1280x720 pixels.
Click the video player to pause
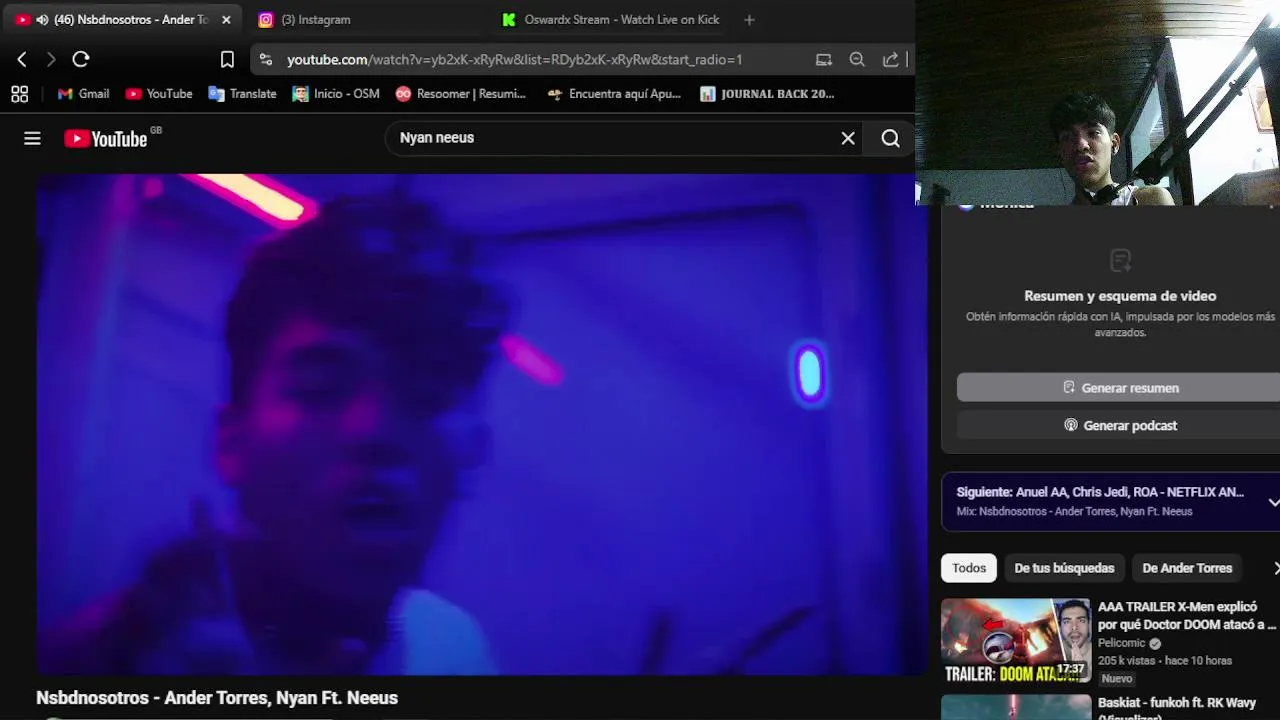482,424
